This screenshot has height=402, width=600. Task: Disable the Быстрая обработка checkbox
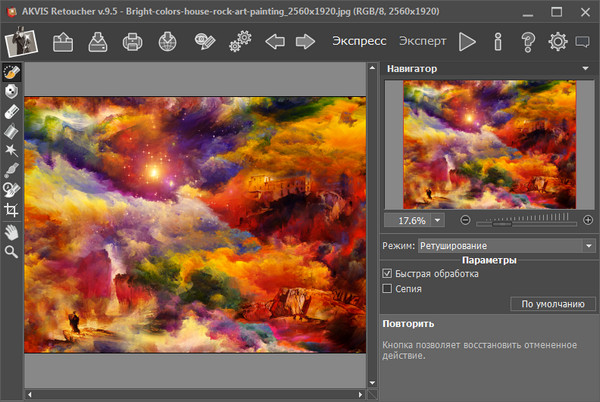pos(388,273)
